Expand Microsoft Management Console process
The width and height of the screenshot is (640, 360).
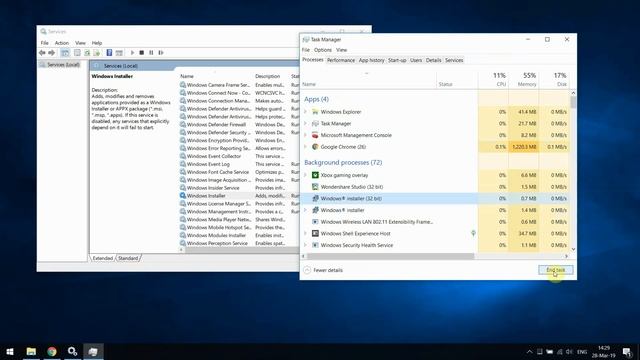[305, 135]
